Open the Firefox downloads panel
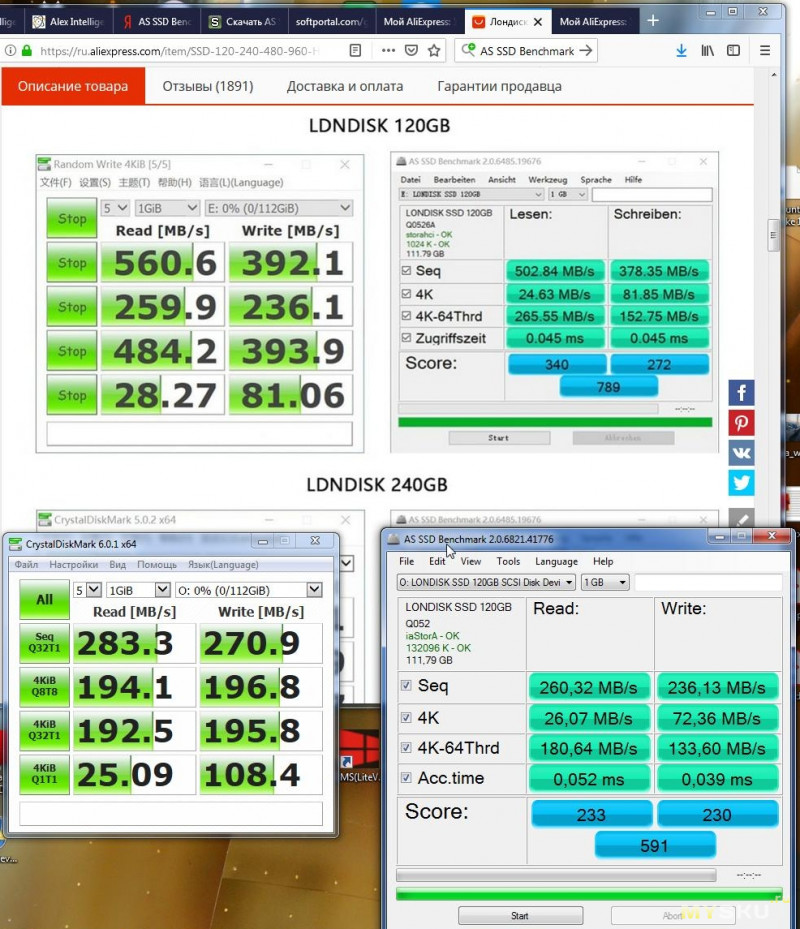The image size is (800, 929). tap(681, 51)
